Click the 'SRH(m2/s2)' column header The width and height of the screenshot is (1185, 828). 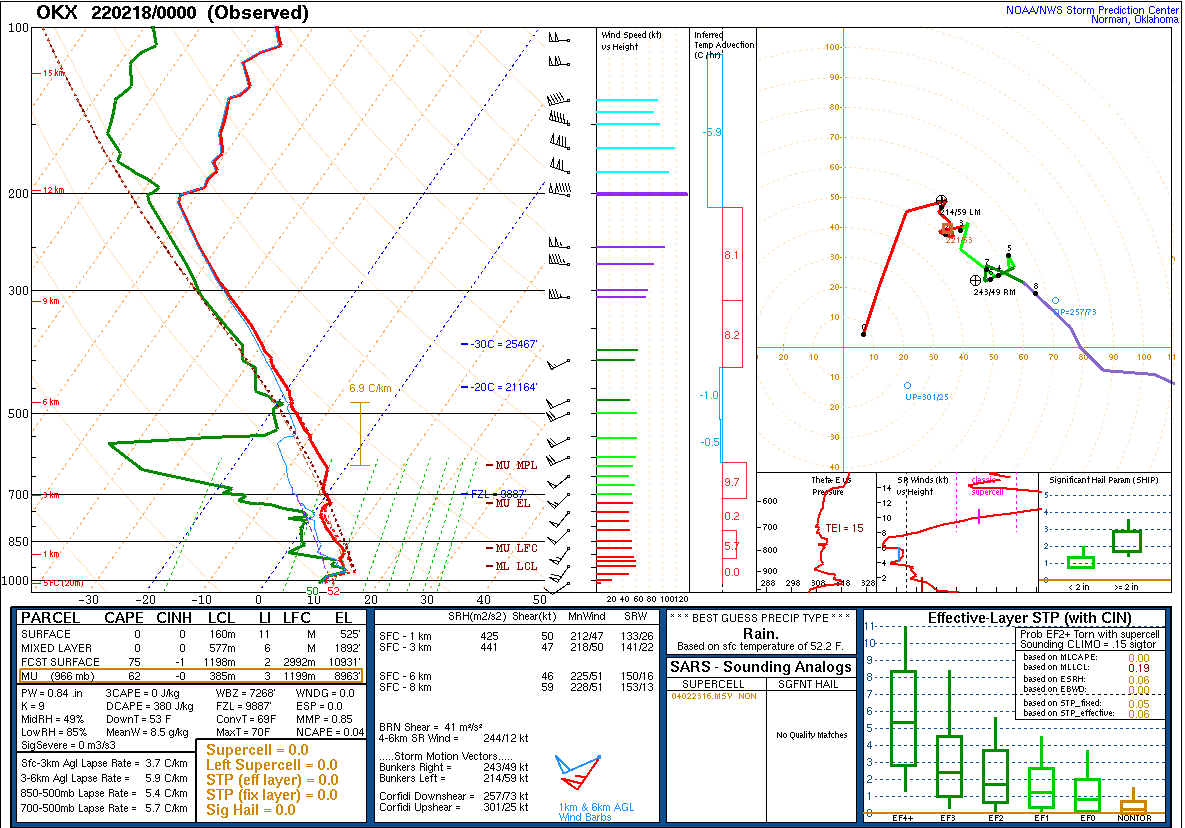(x=477, y=616)
